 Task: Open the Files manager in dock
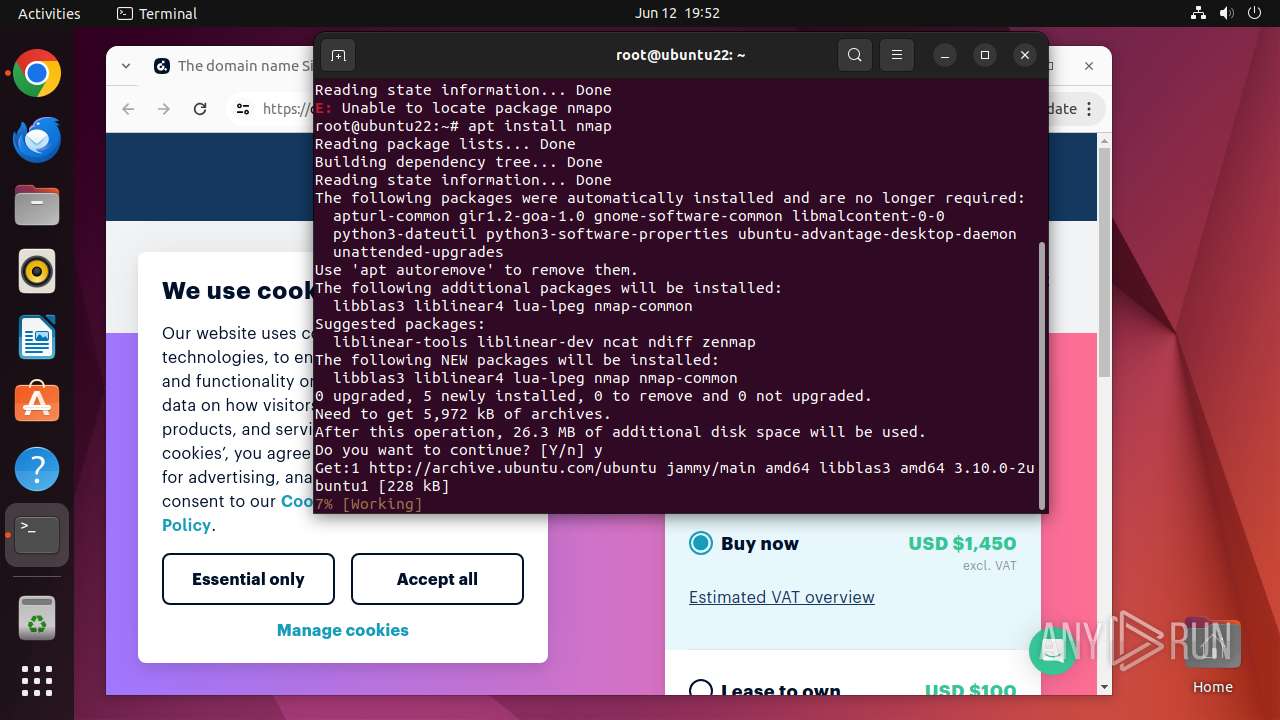tap(37, 206)
